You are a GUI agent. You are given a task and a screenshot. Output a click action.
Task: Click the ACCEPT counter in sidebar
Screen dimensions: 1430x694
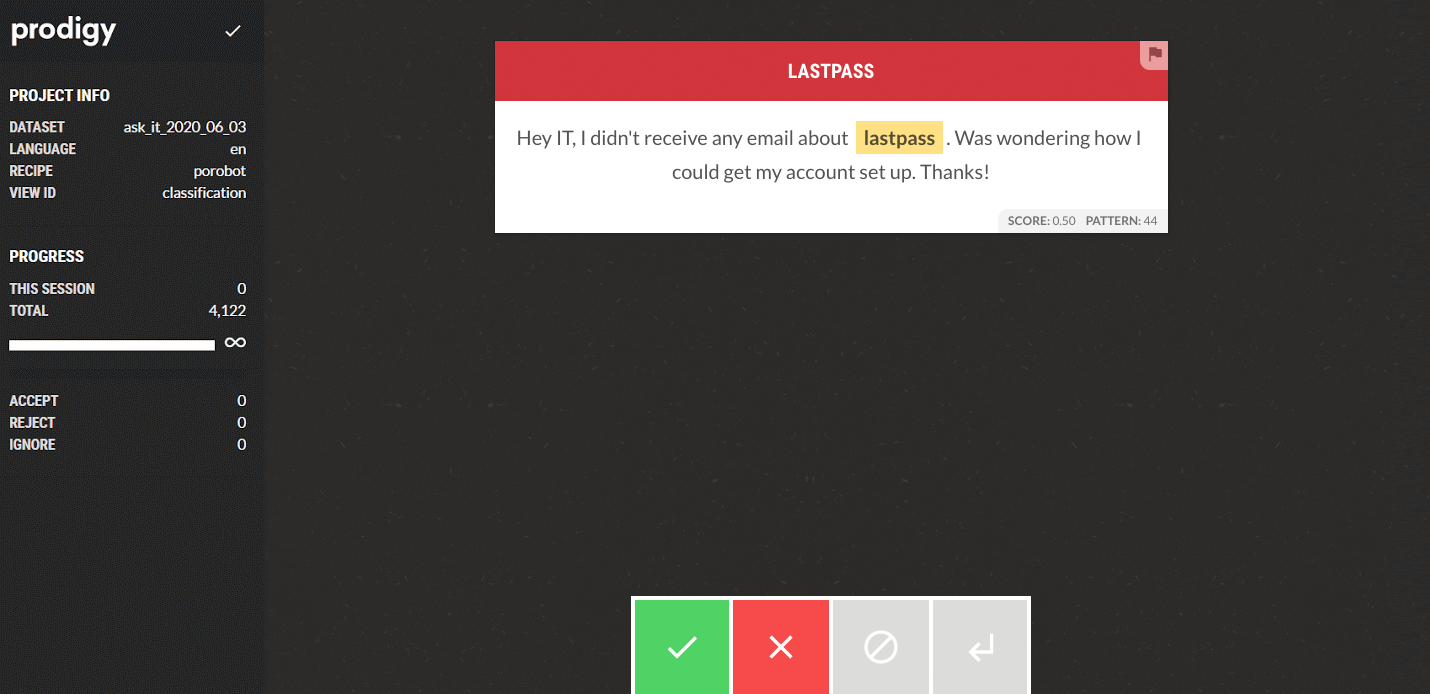[x=32, y=401]
